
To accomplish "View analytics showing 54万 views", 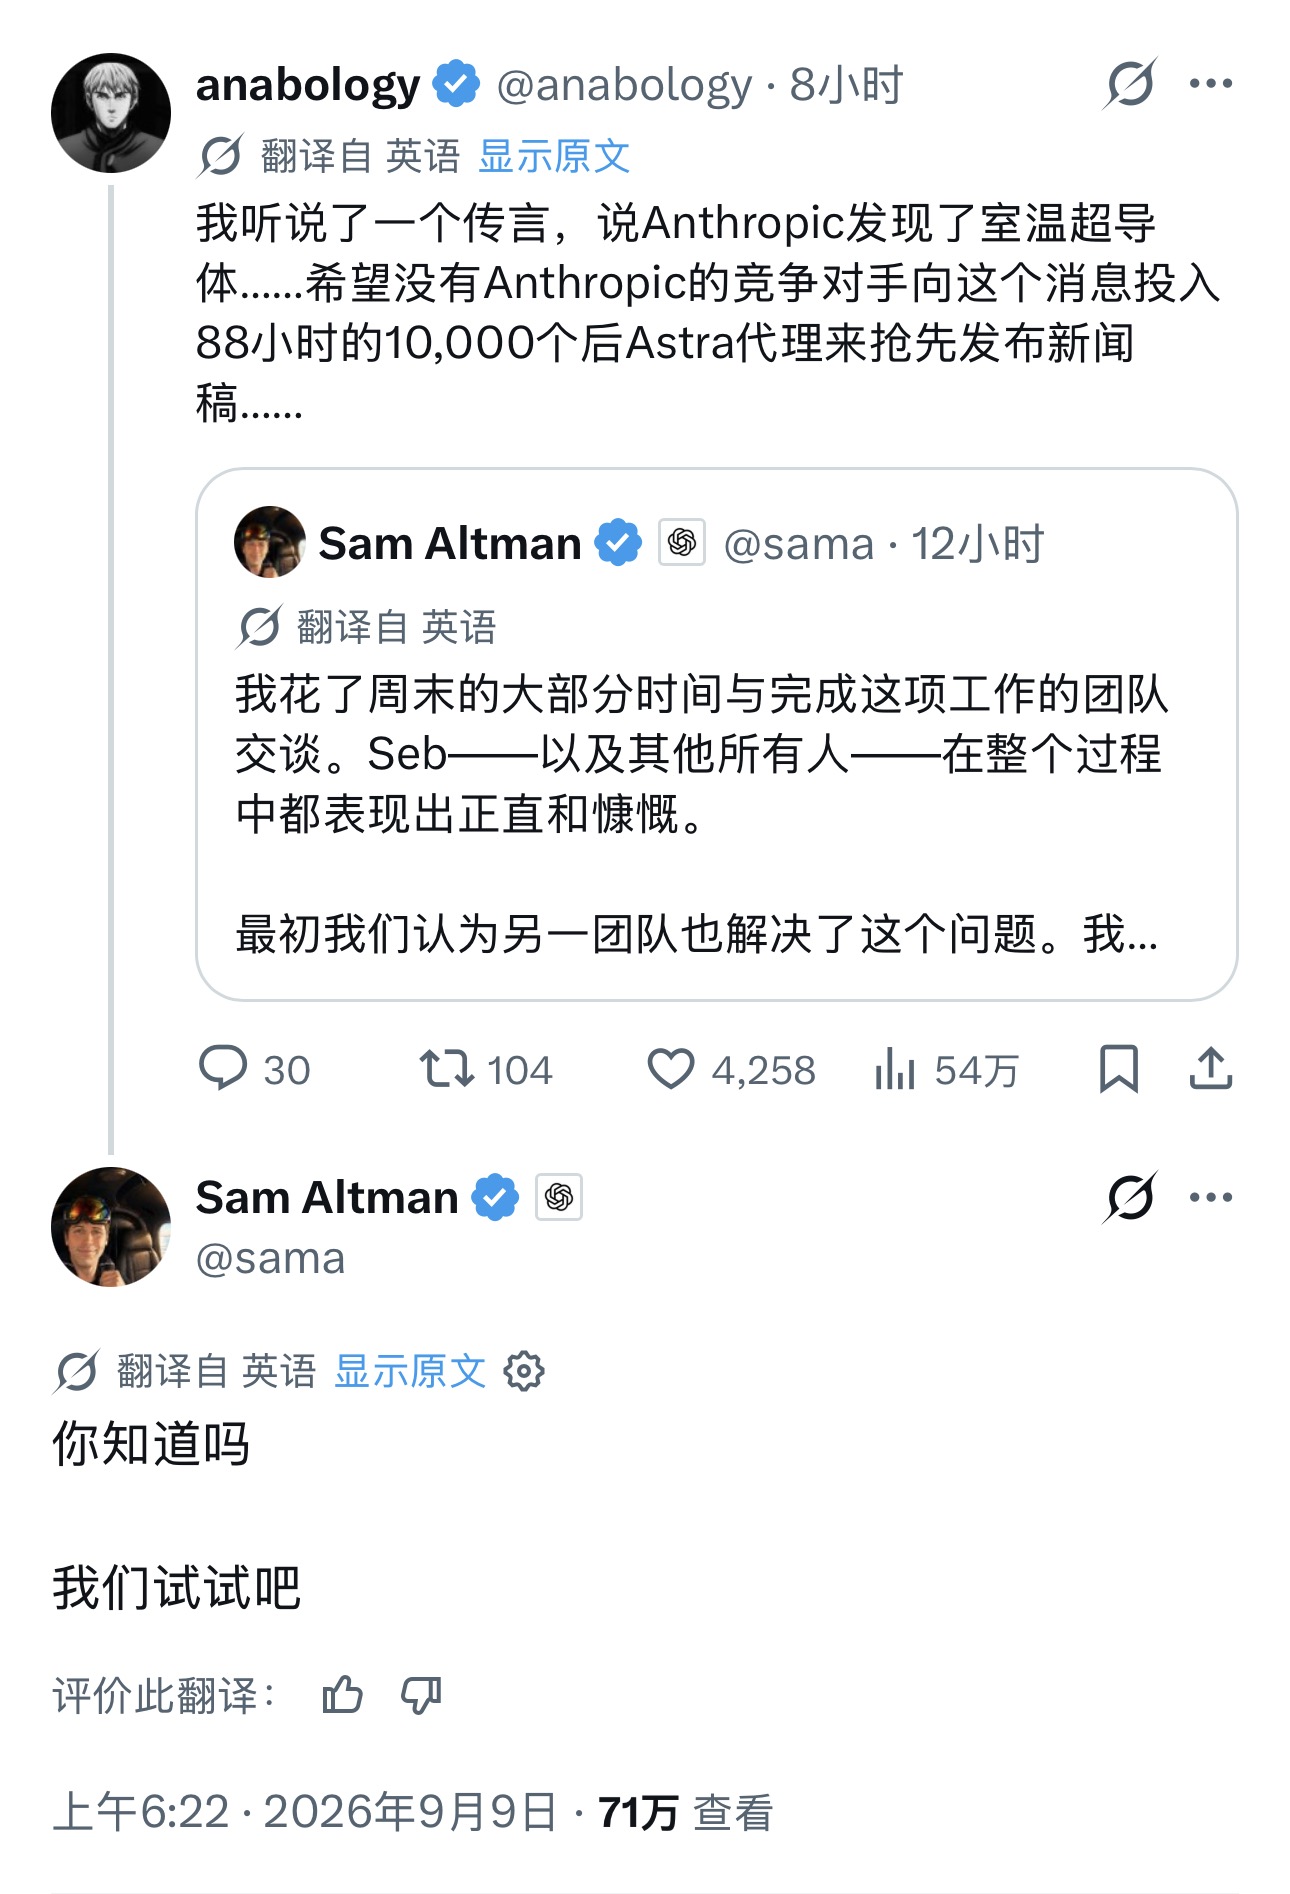I will coord(946,1069).
